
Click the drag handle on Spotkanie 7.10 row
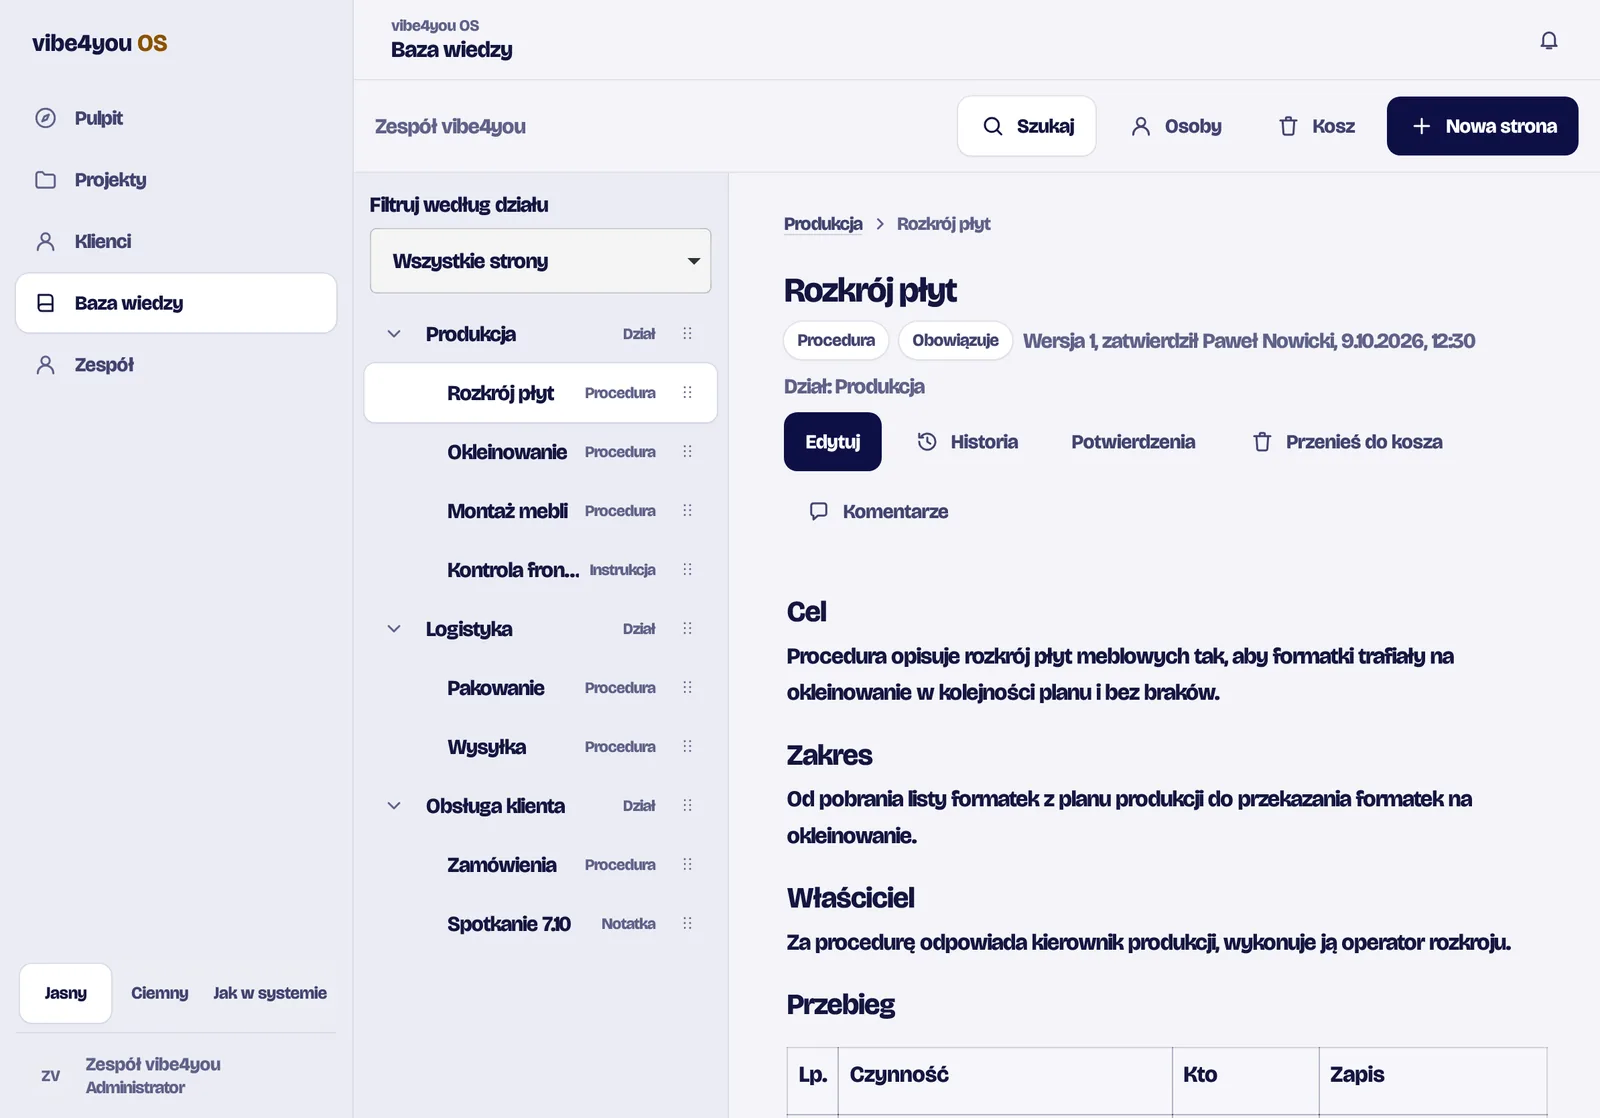click(x=687, y=924)
